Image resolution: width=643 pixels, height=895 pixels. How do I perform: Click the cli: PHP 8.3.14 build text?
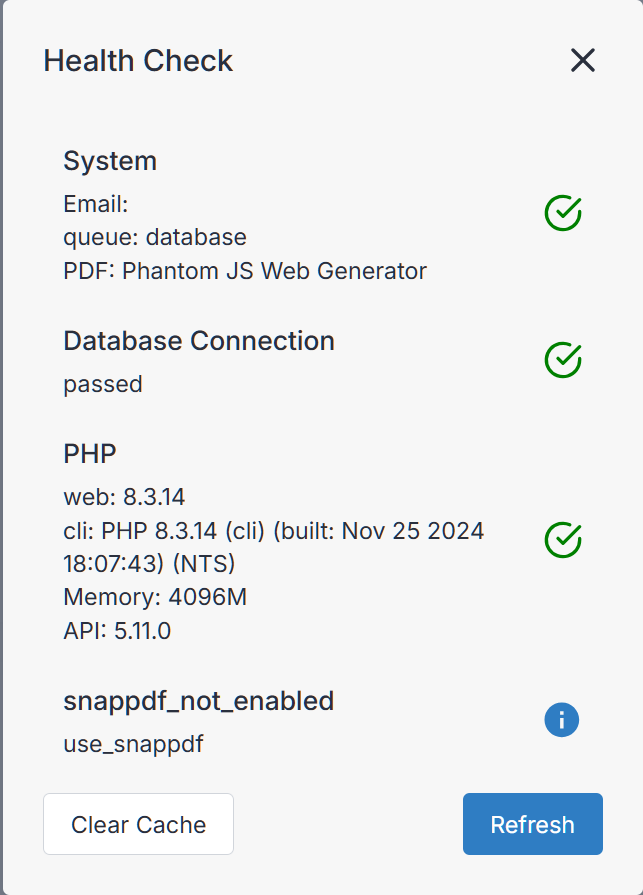click(274, 547)
